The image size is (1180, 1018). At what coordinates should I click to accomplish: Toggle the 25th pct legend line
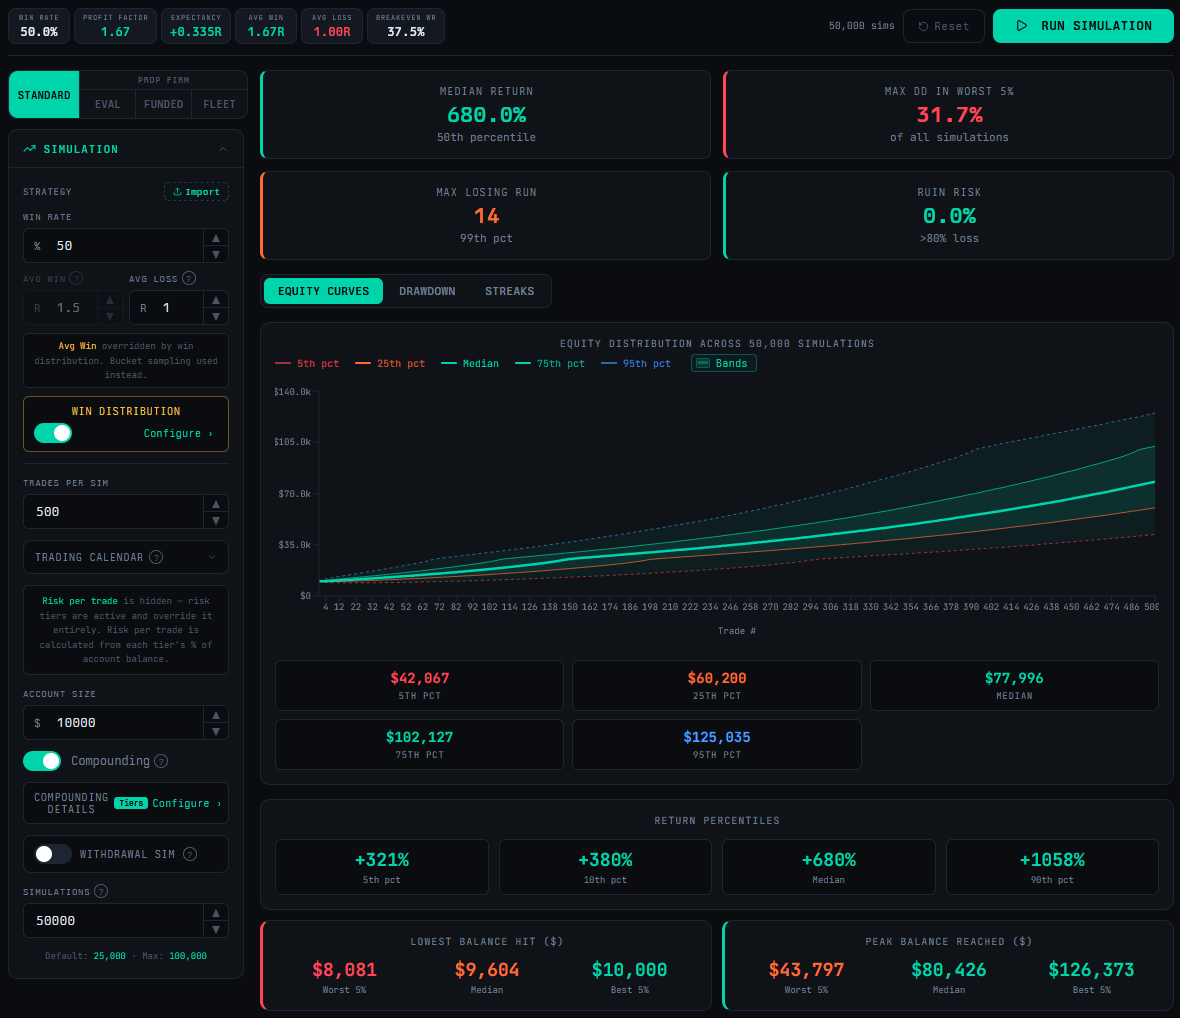[390, 363]
